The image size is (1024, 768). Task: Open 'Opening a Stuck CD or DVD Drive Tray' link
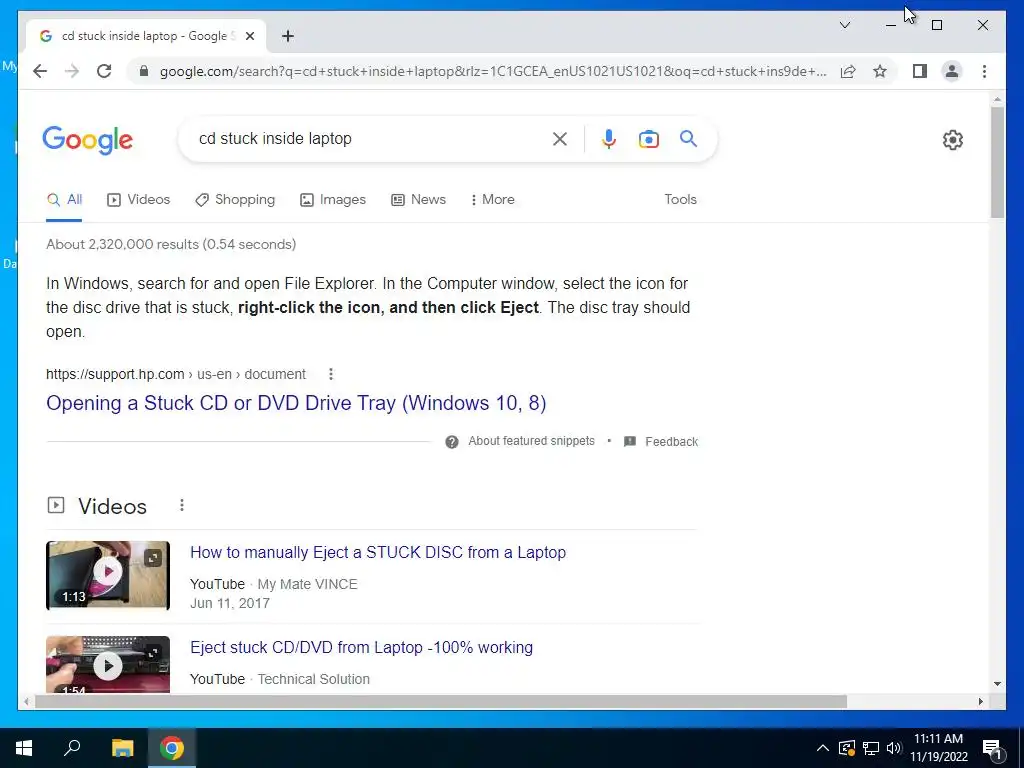pyautogui.click(x=296, y=403)
